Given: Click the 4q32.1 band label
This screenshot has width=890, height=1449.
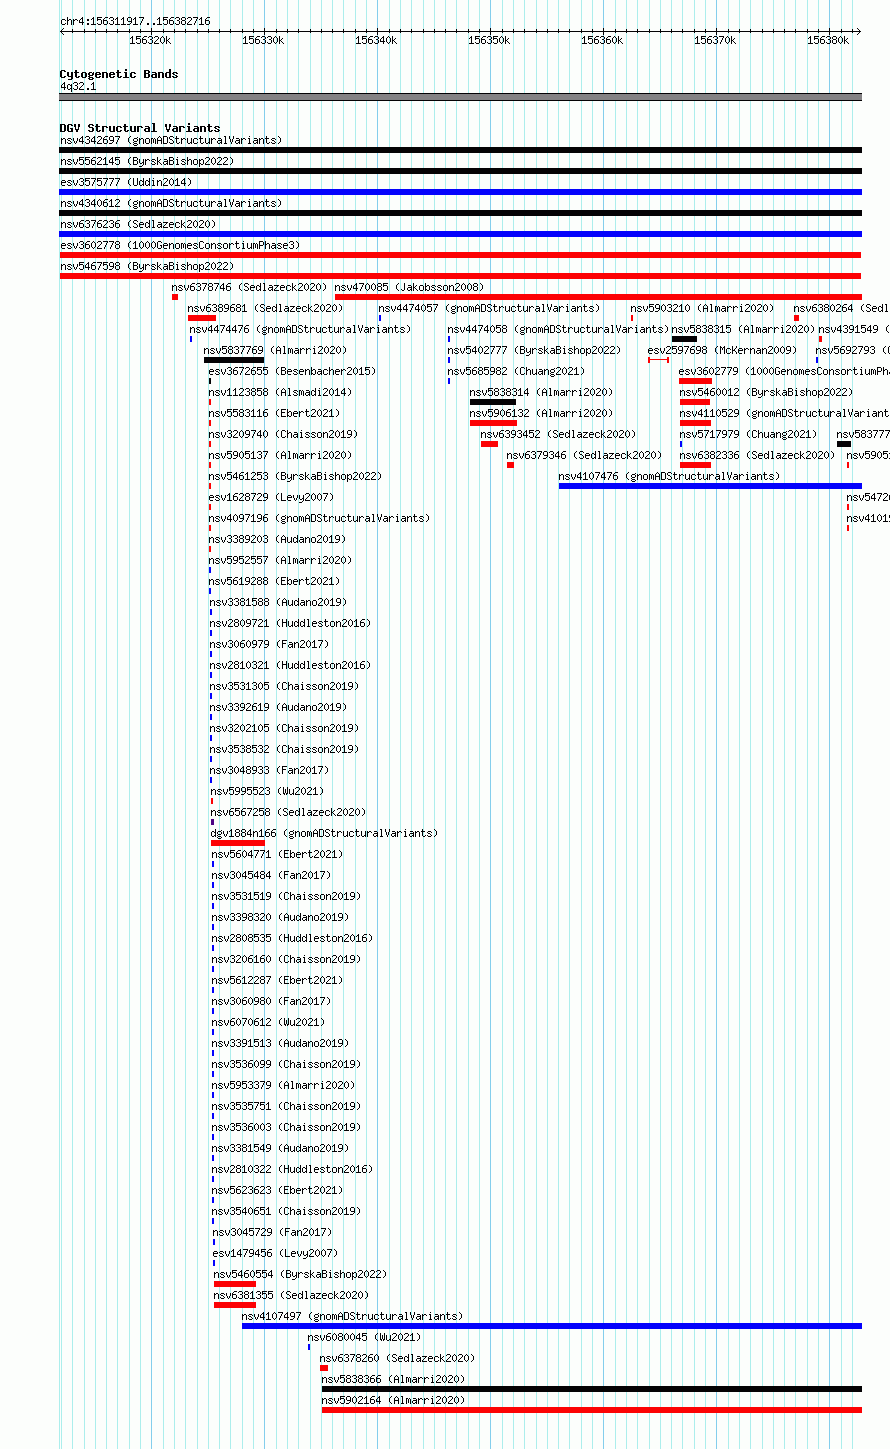Looking at the screenshot, I should pos(78,86).
